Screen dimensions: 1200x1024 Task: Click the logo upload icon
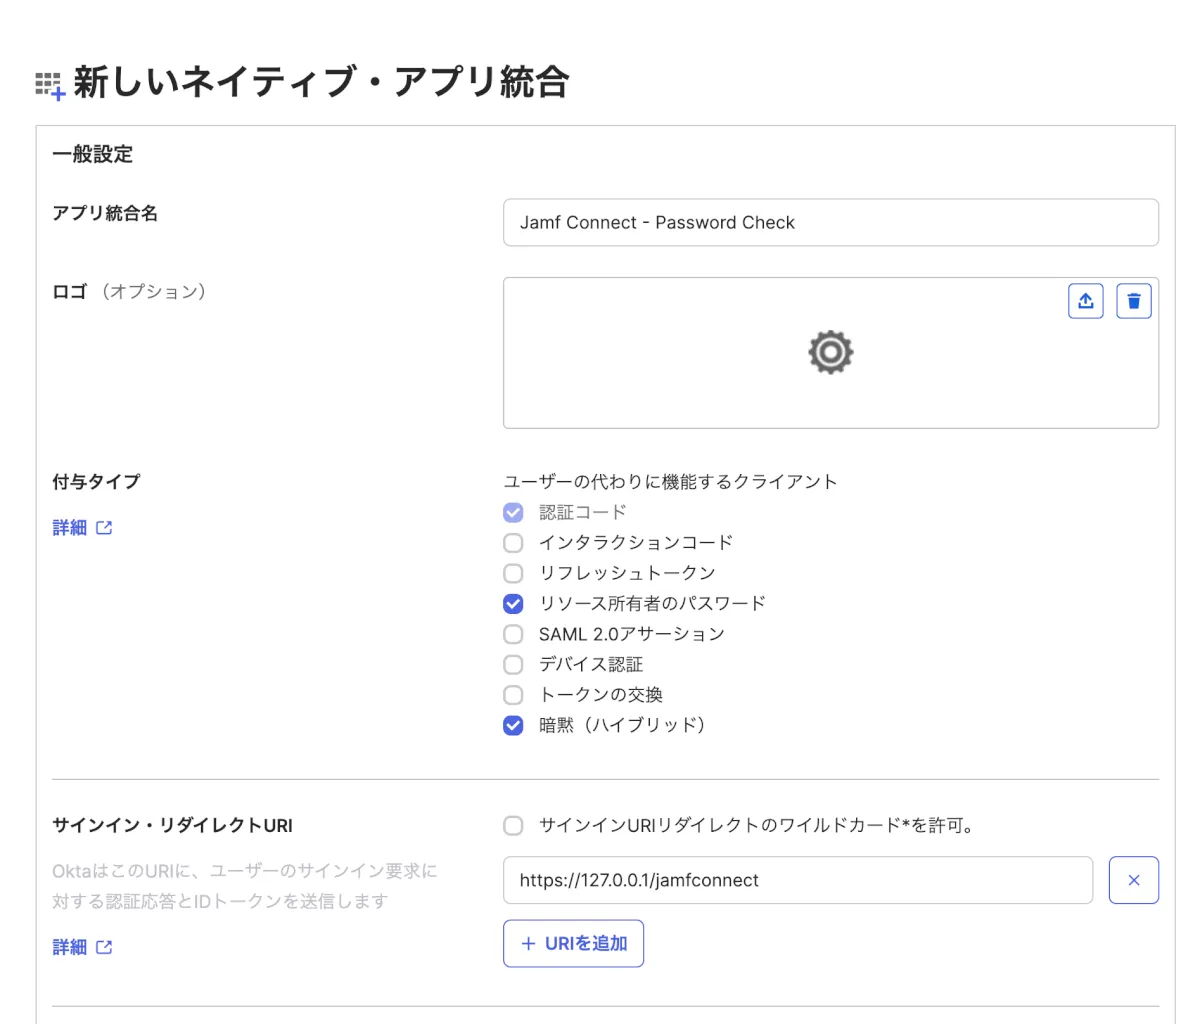1085,301
